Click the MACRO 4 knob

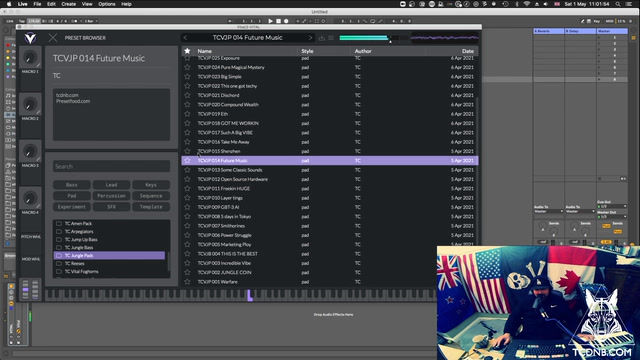point(29,199)
